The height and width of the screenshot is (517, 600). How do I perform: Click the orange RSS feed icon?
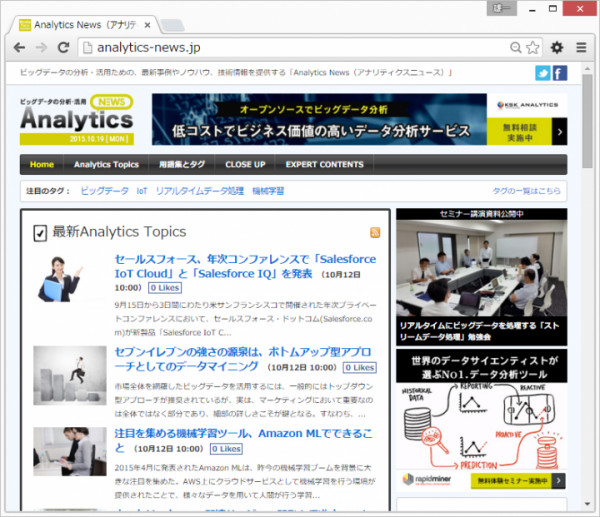click(x=375, y=232)
